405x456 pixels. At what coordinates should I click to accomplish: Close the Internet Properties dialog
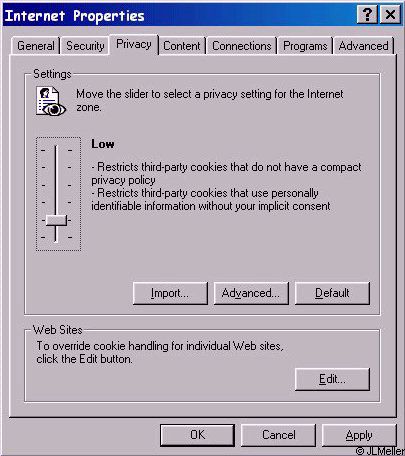pyautogui.click(x=390, y=15)
